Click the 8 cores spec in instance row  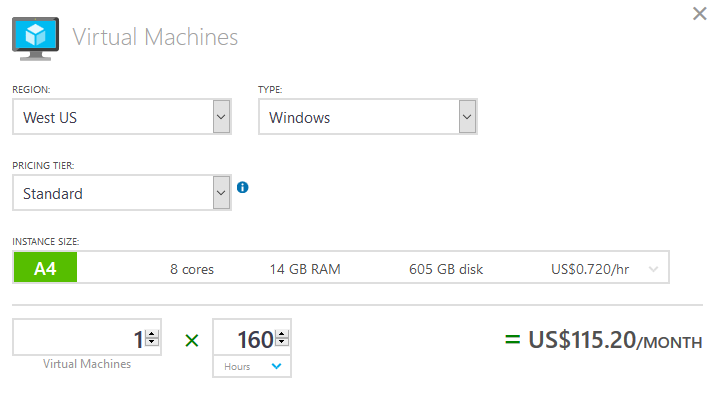pos(191,269)
